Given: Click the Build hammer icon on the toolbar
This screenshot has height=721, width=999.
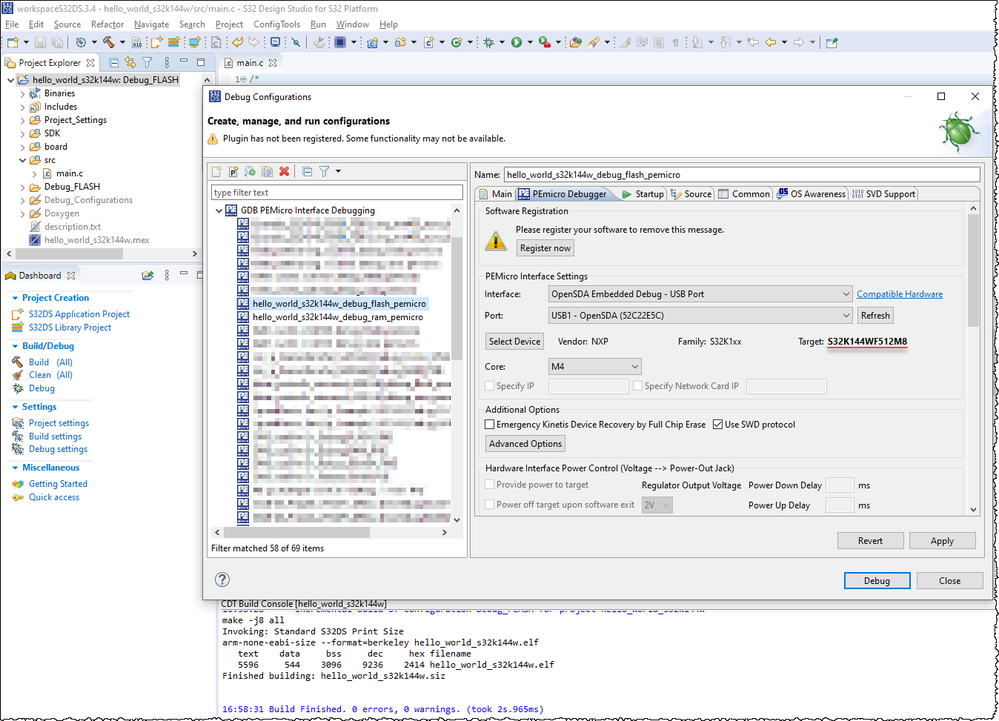Looking at the screenshot, I should pos(108,42).
